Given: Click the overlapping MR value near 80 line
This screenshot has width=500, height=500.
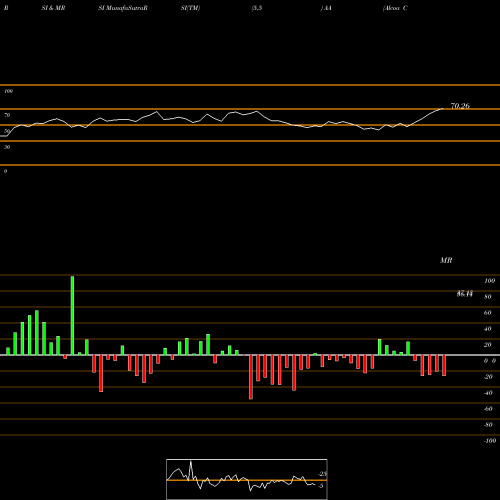Looking at the screenshot, I should [465, 294].
